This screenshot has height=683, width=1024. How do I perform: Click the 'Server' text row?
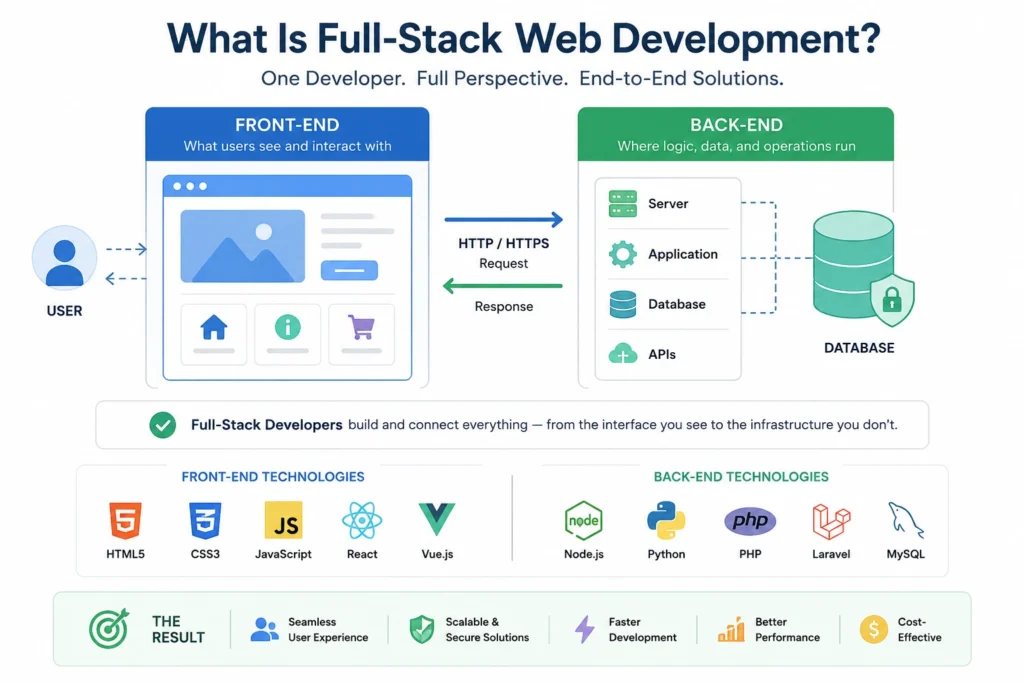click(x=668, y=204)
